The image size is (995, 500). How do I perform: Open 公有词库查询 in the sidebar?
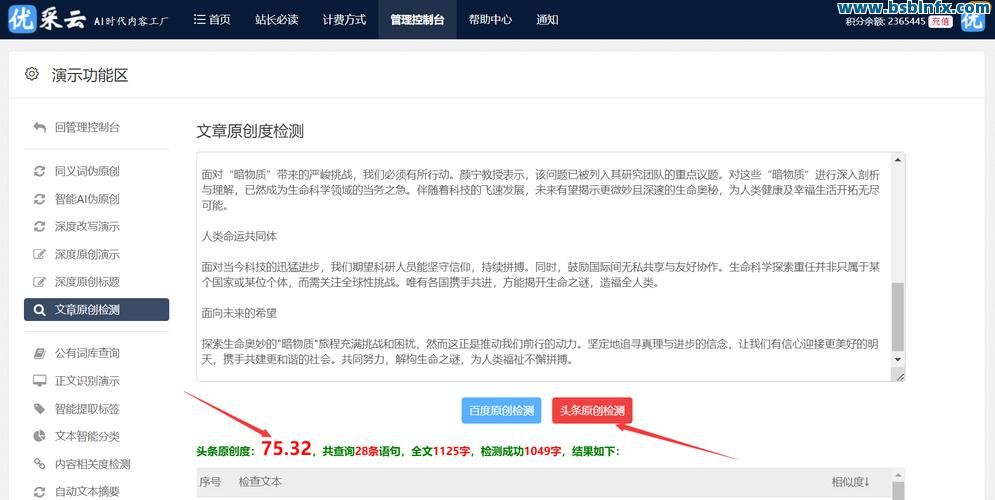(x=87, y=353)
